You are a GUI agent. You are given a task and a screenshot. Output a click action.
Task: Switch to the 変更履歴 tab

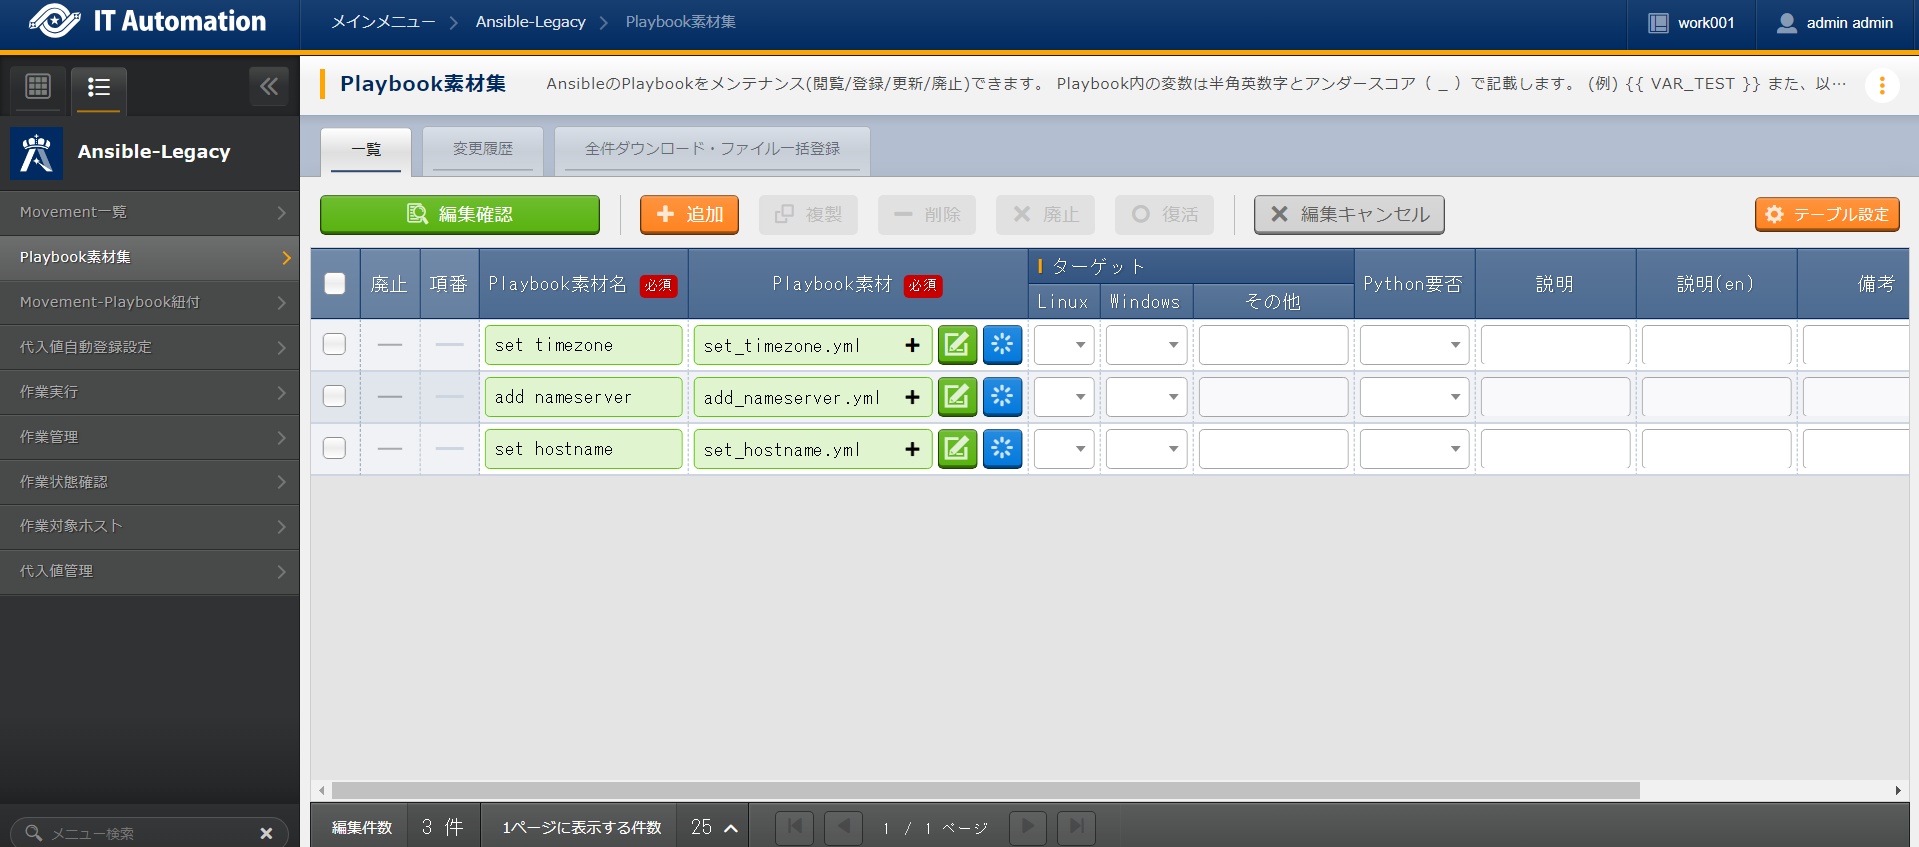tap(482, 149)
